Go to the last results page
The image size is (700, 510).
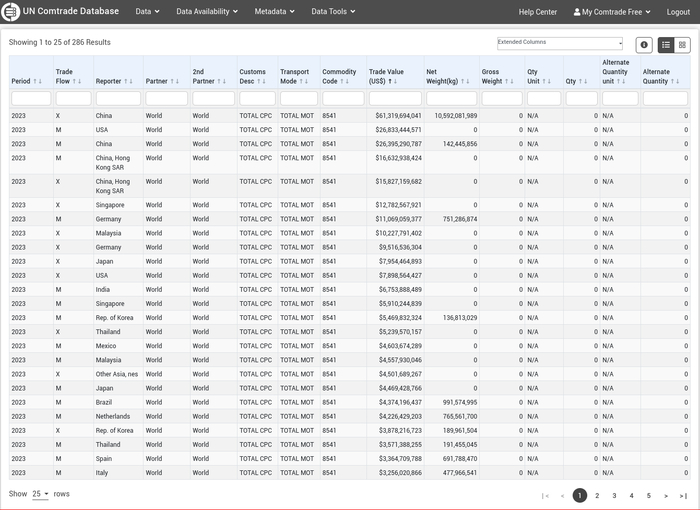coord(683,495)
